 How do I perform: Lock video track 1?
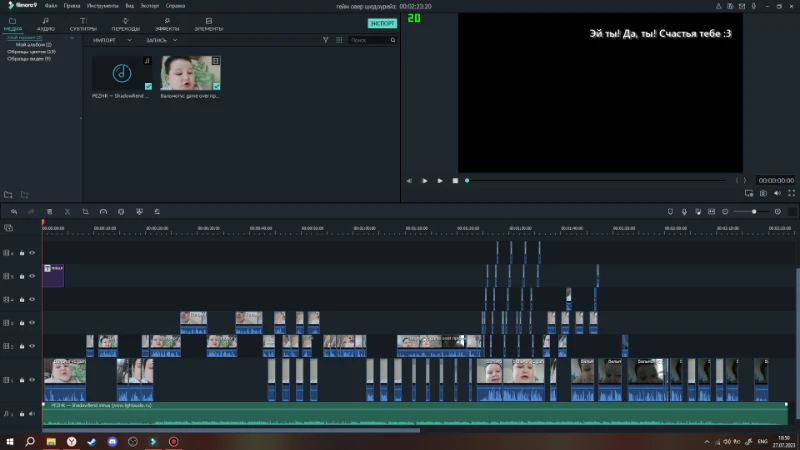(x=22, y=380)
